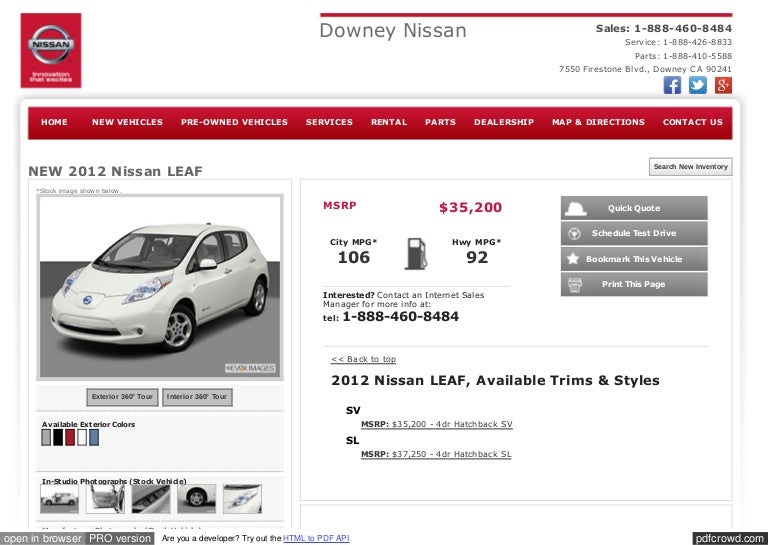Viewport: 768px width, 545px height.
Task: Open MAP & DIRECTIONS page
Action: click(598, 122)
